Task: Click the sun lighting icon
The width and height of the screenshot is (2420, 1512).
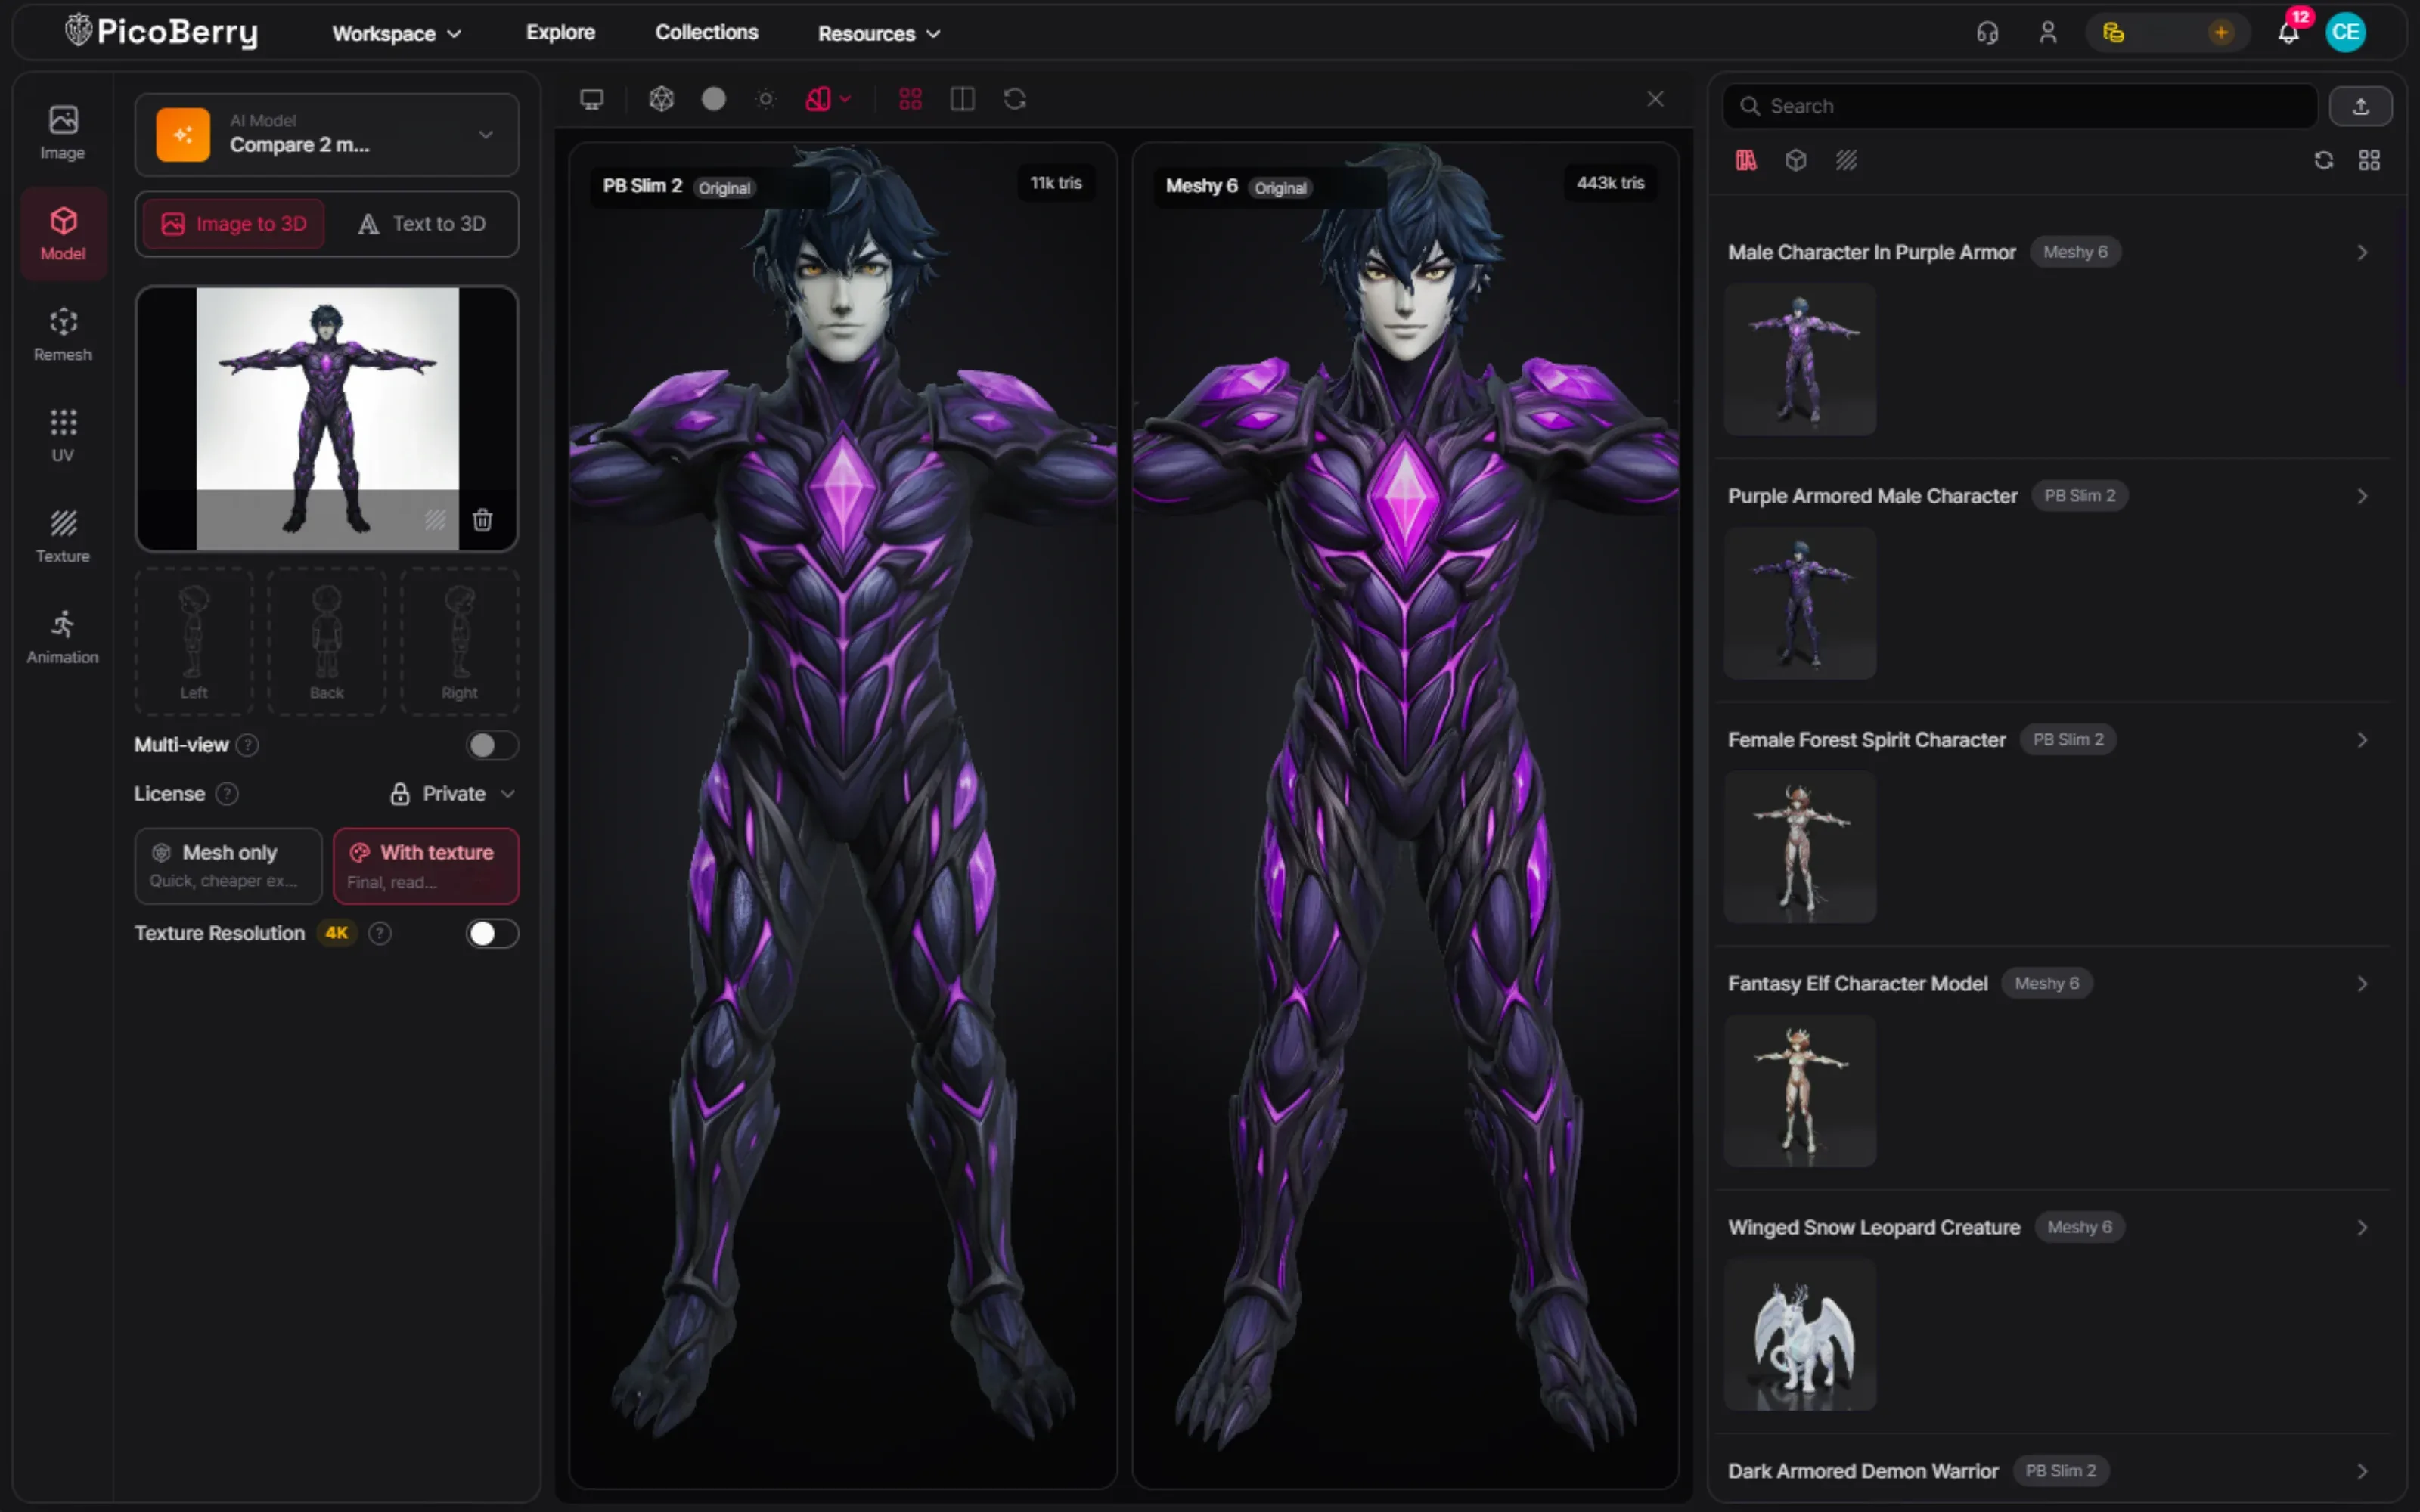Action: pos(766,99)
